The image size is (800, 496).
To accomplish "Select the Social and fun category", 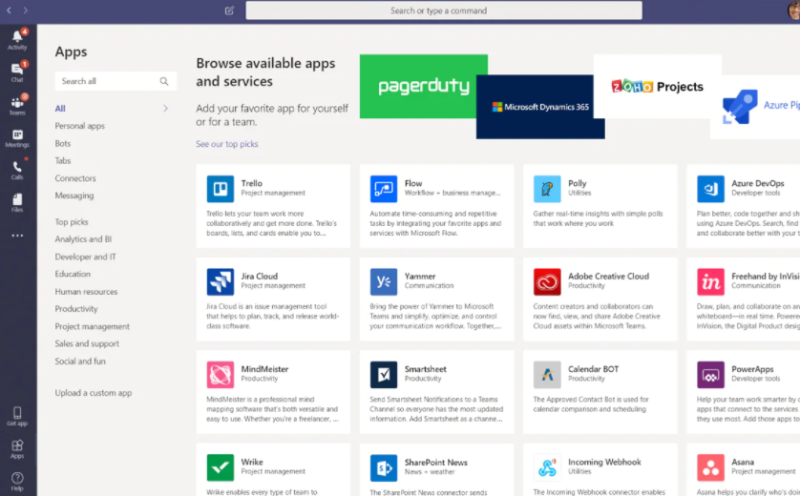I will pyautogui.click(x=80, y=361).
